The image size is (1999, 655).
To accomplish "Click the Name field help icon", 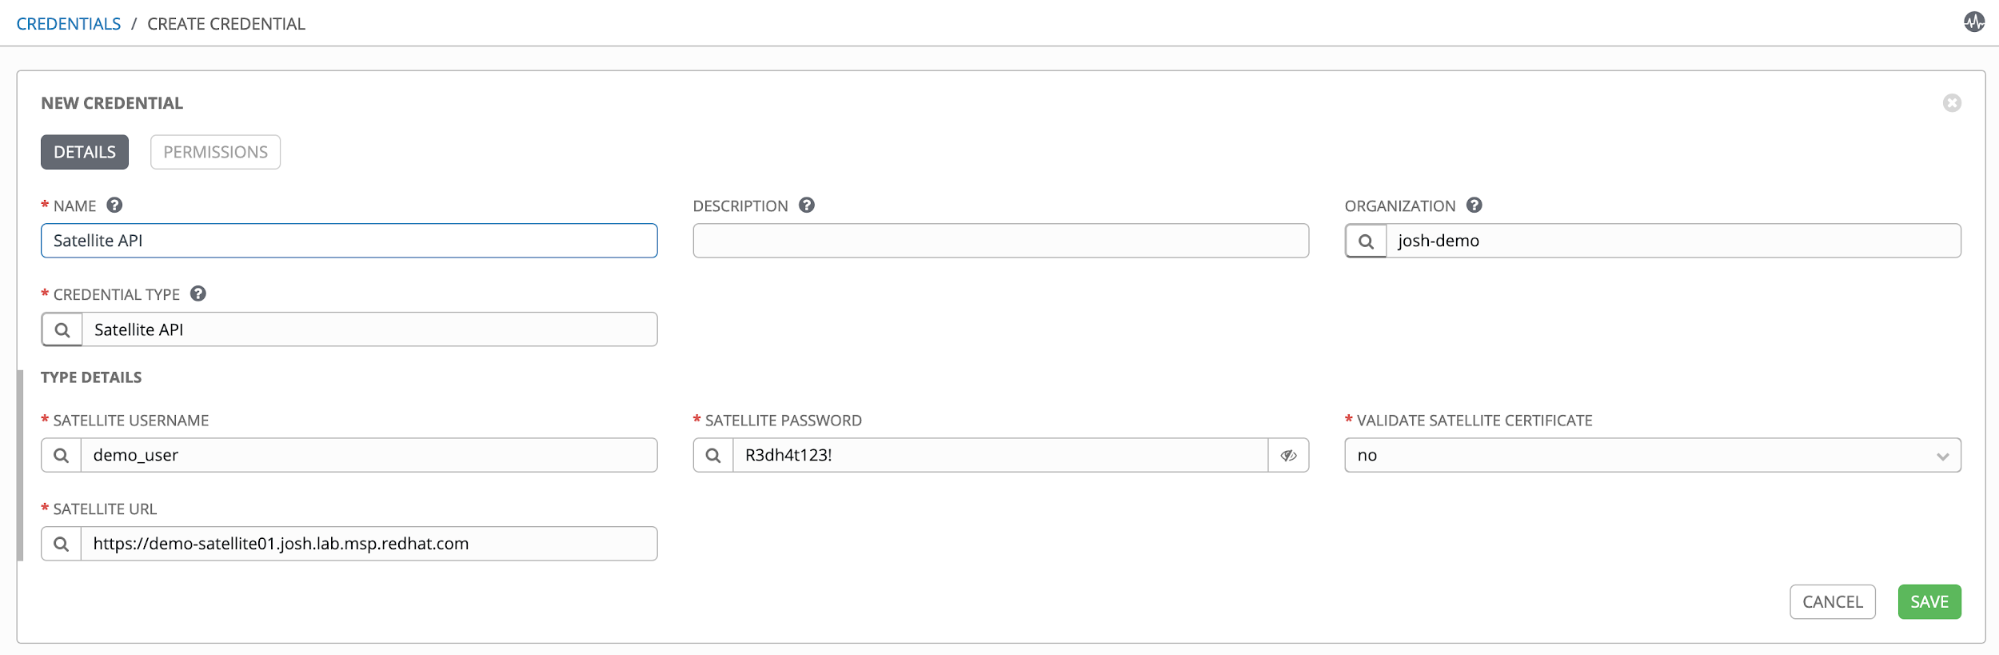I will 115,205.
